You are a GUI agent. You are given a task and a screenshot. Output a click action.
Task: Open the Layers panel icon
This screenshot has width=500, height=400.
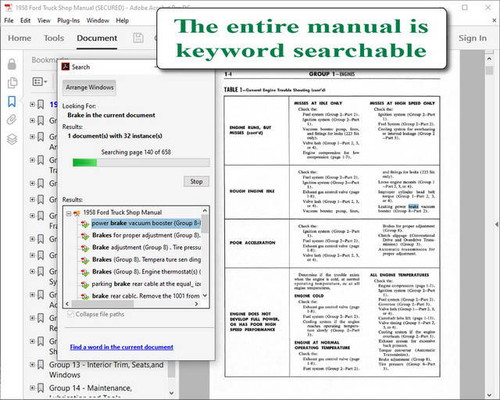12,139
